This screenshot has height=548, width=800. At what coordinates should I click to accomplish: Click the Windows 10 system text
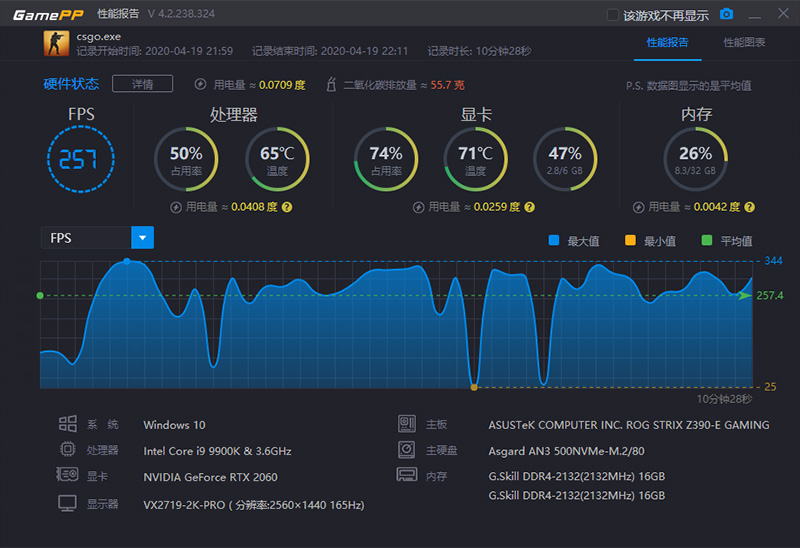pos(174,425)
